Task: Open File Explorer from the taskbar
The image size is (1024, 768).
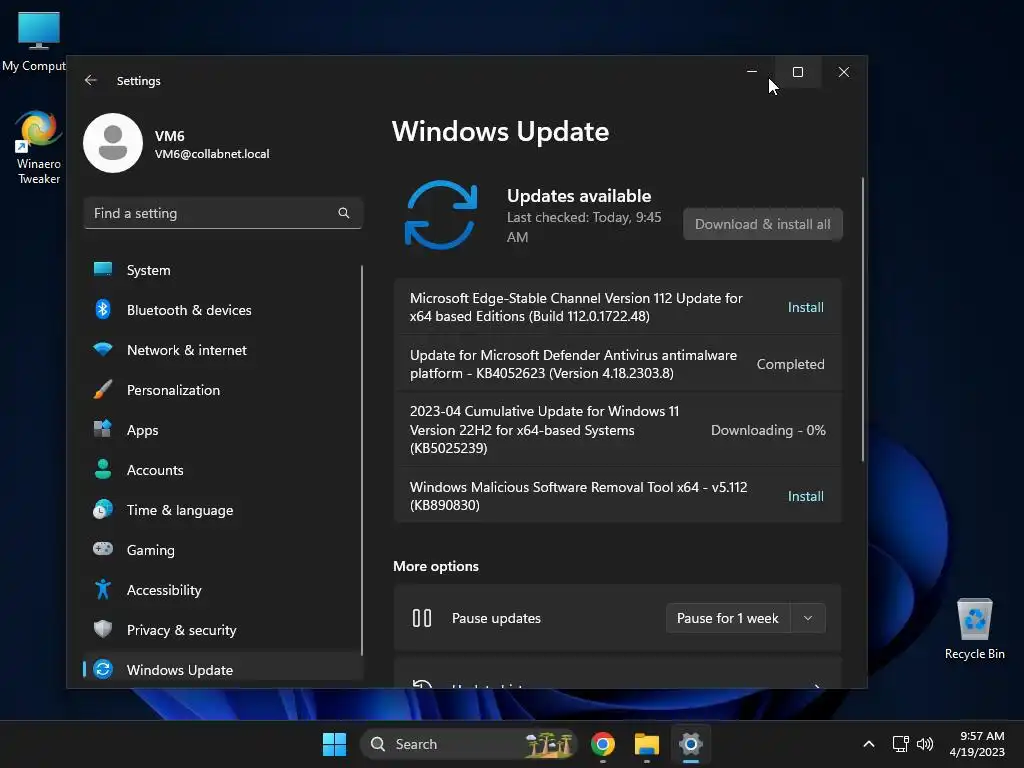Action: point(647,744)
